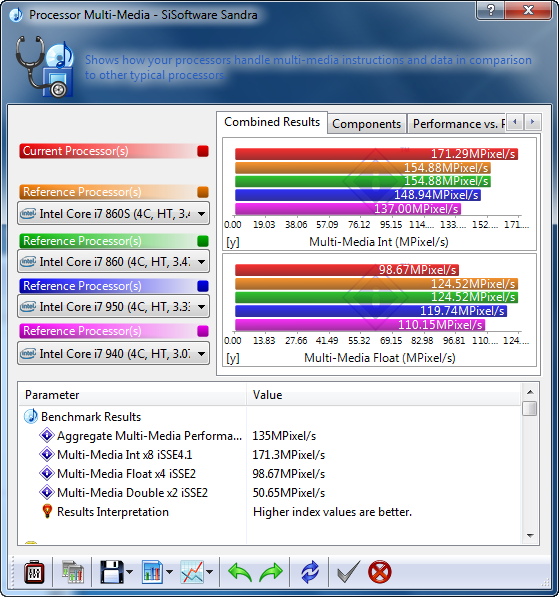The width and height of the screenshot is (559, 597).
Task: Click the diamond icon beside Aggregate Multi-Media
Action: coord(47,435)
